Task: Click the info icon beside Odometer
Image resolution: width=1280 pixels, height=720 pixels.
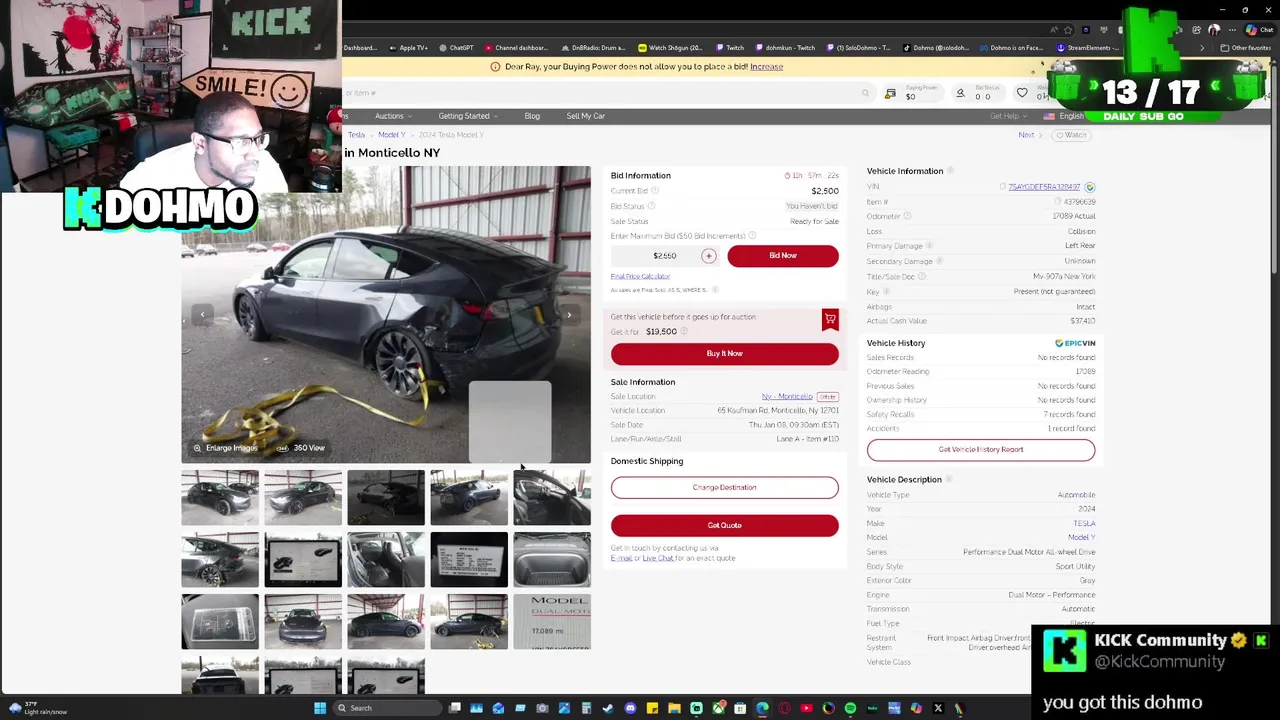Action: coord(908,216)
